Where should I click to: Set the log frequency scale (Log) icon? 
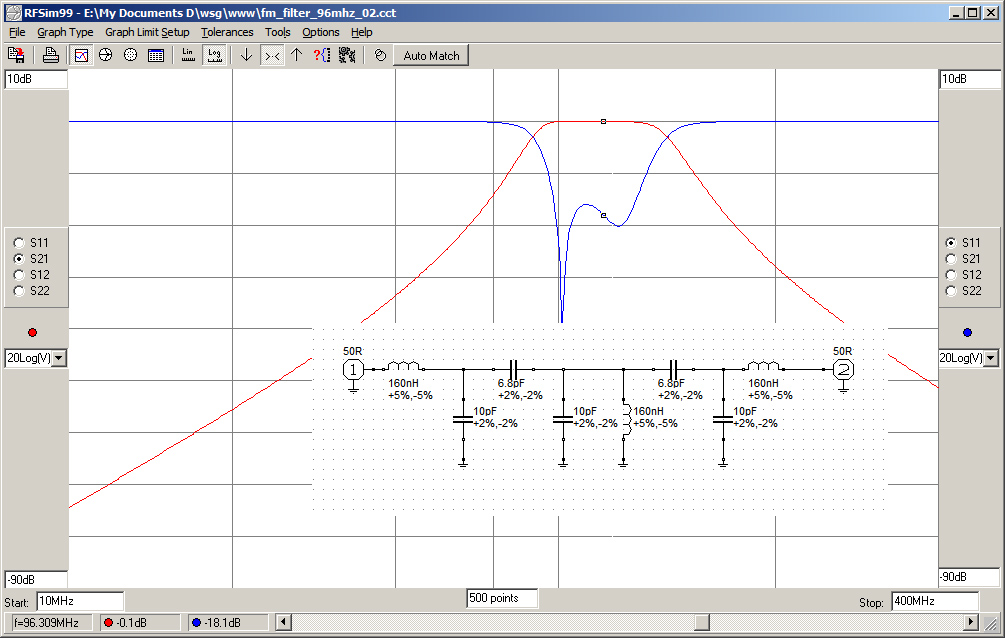point(213,56)
